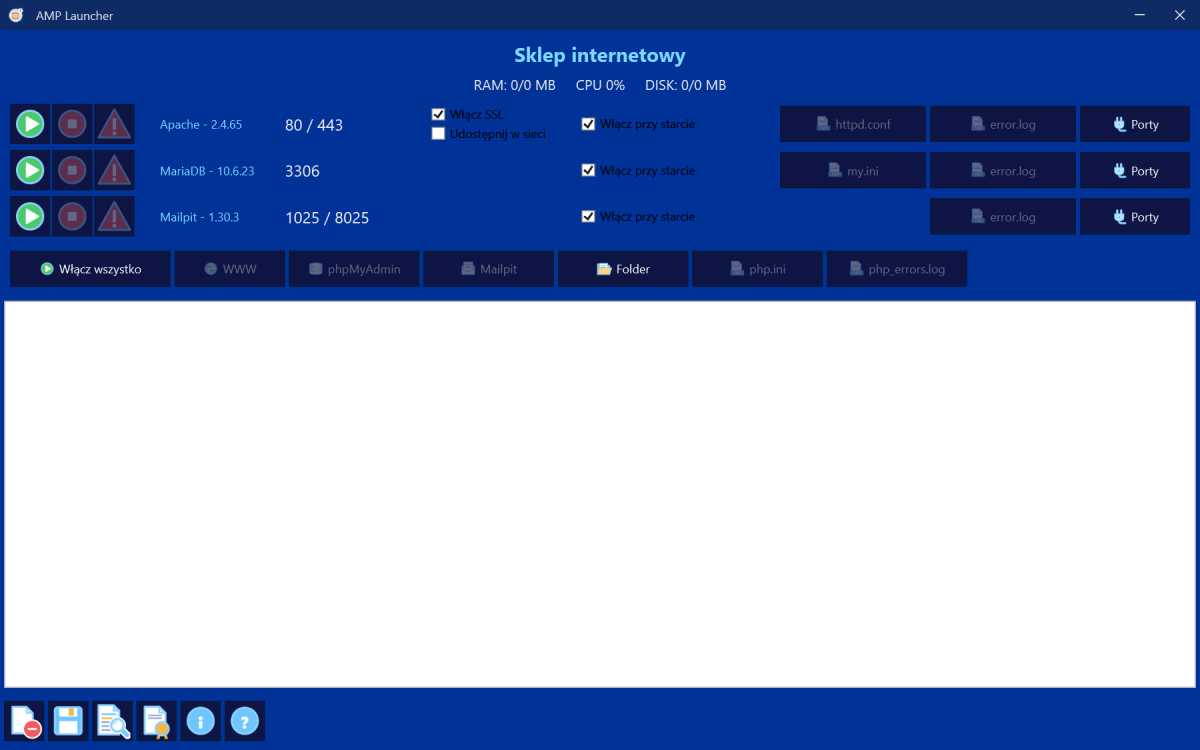
Task: Open Mailpit error.log
Action: point(1003,217)
